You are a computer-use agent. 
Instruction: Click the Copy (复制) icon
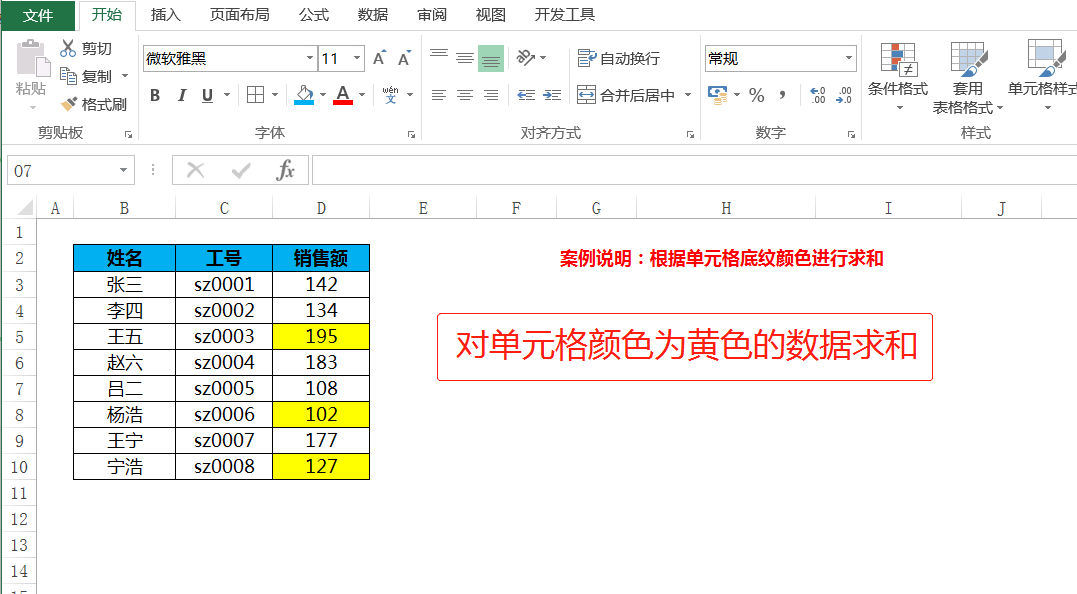(68, 76)
